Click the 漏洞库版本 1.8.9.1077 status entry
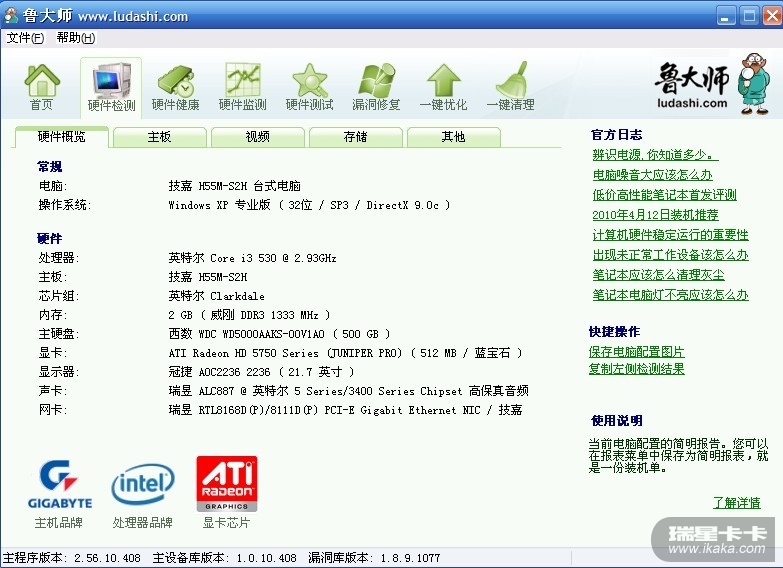The width and height of the screenshot is (783, 568). coord(374,558)
